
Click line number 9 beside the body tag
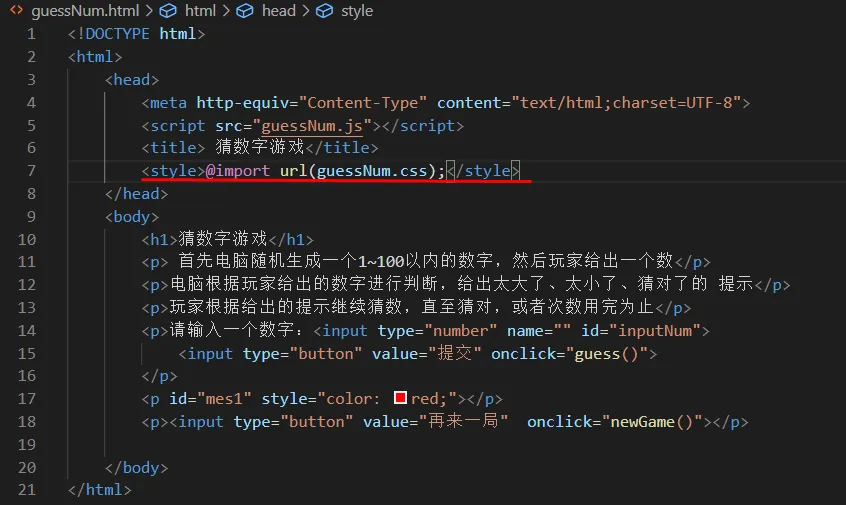(31, 217)
